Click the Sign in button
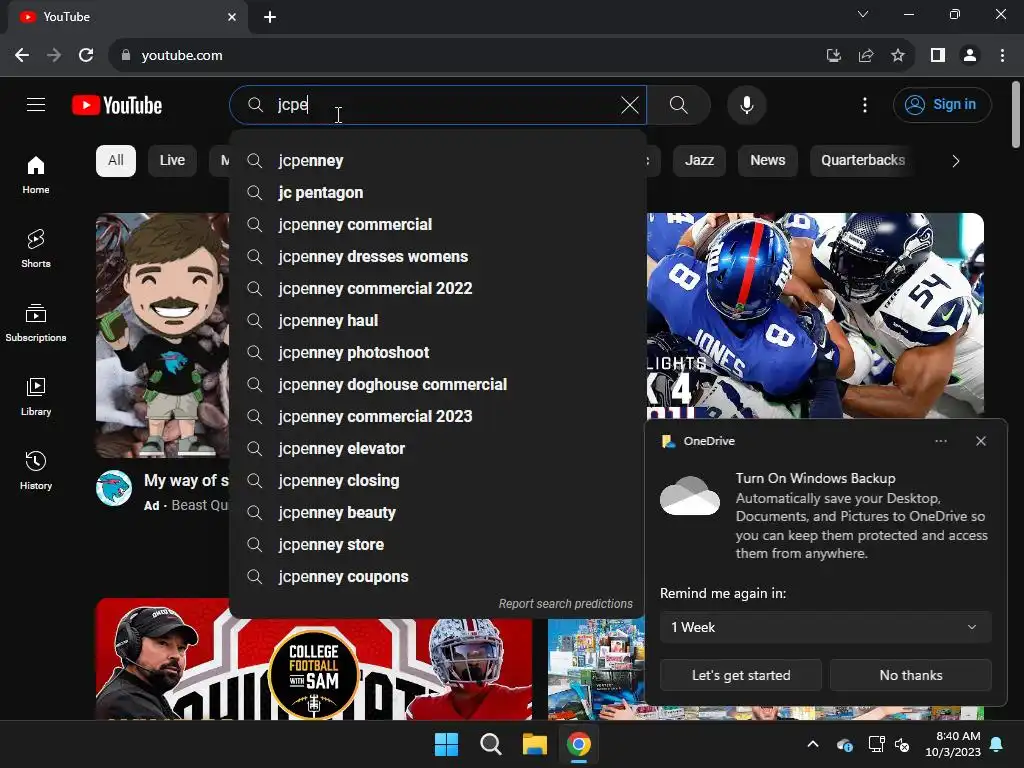The height and width of the screenshot is (768, 1024). (942, 104)
